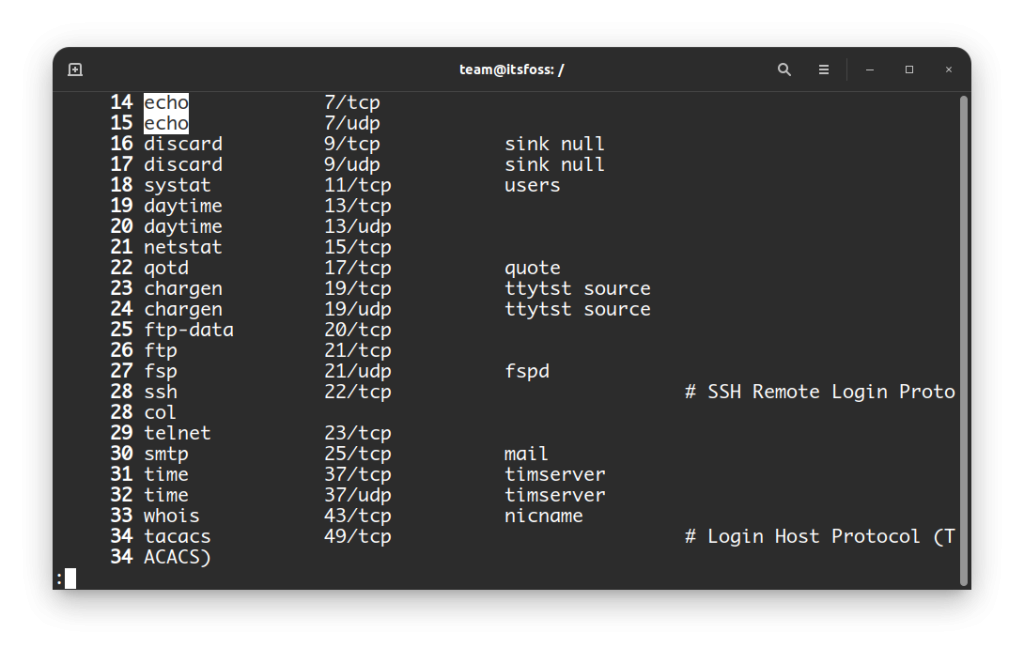Click 23/tcp port value

click(358, 433)
